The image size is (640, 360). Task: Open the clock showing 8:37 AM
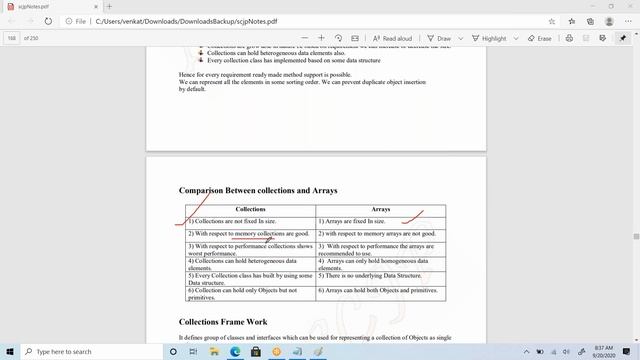(x=604, y=351)
